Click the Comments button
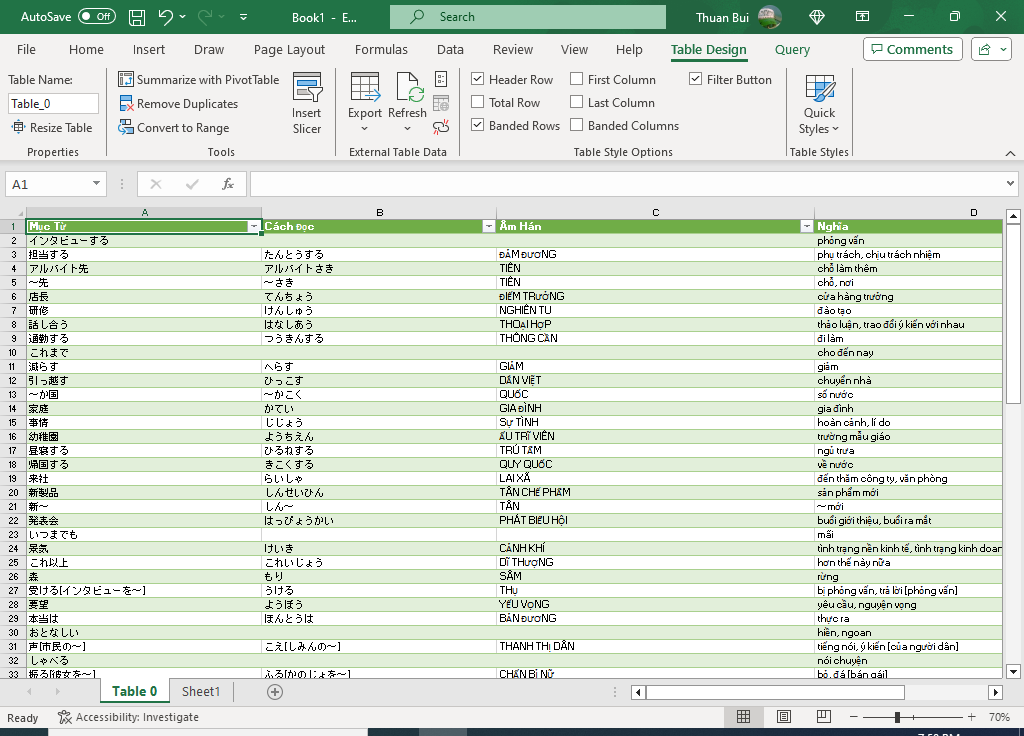The image size is (1024, 736). pos(912,50)
